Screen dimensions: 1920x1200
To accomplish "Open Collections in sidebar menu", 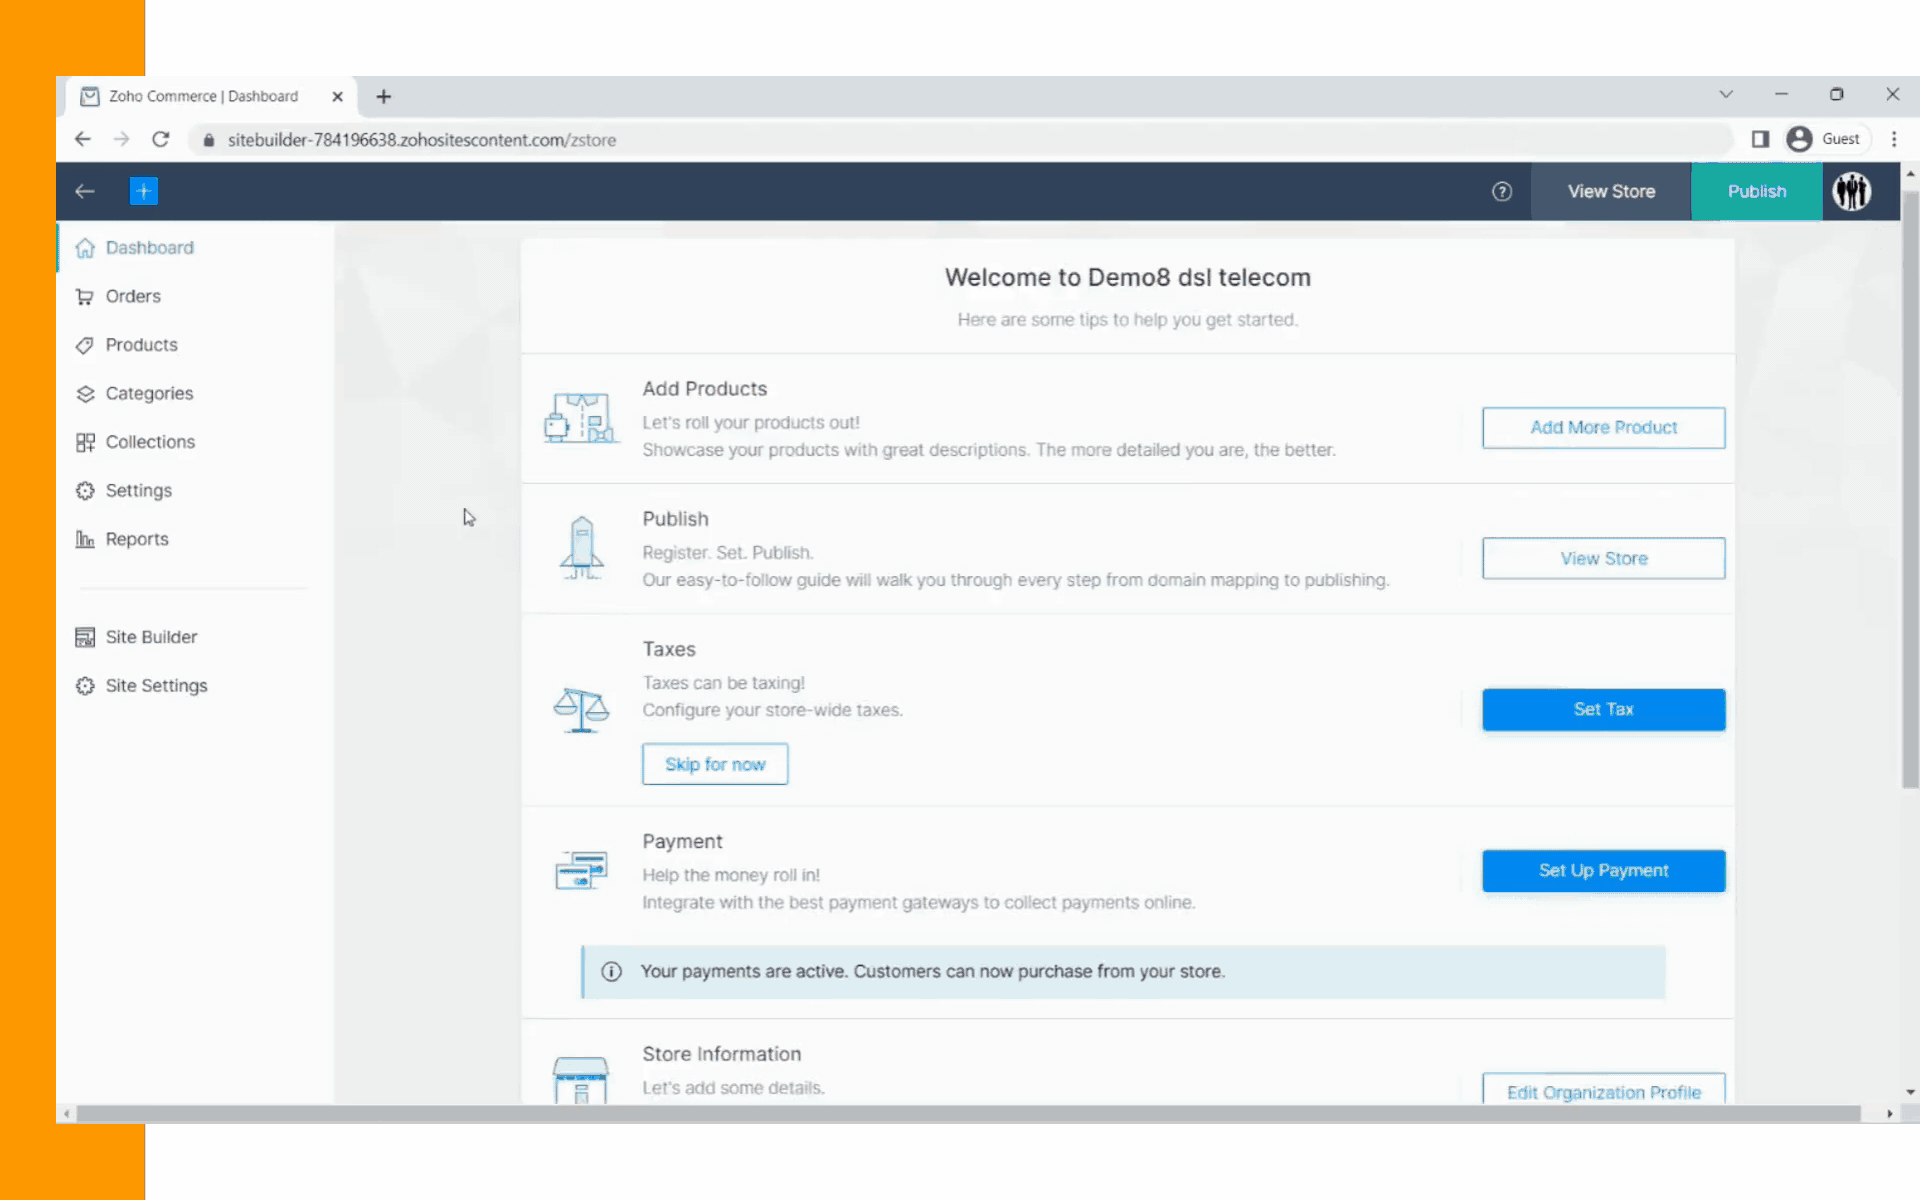I will 151,442.
